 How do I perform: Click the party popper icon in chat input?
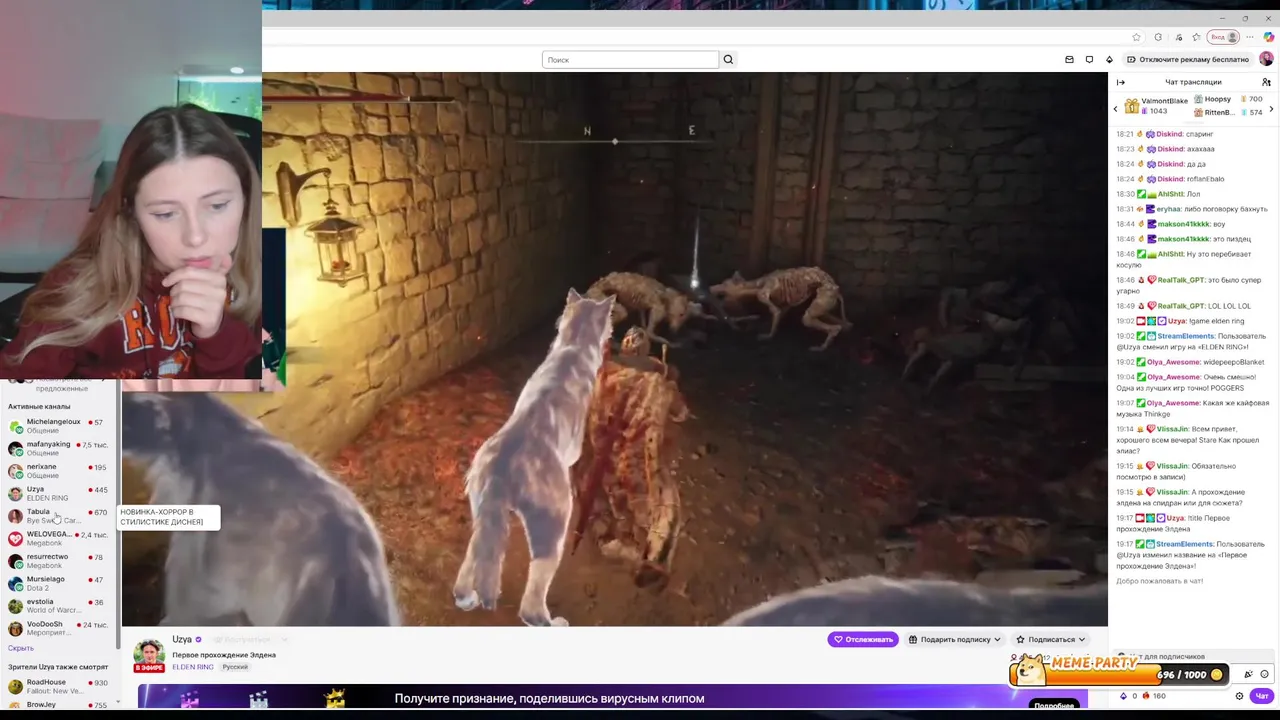(1248, 674)
